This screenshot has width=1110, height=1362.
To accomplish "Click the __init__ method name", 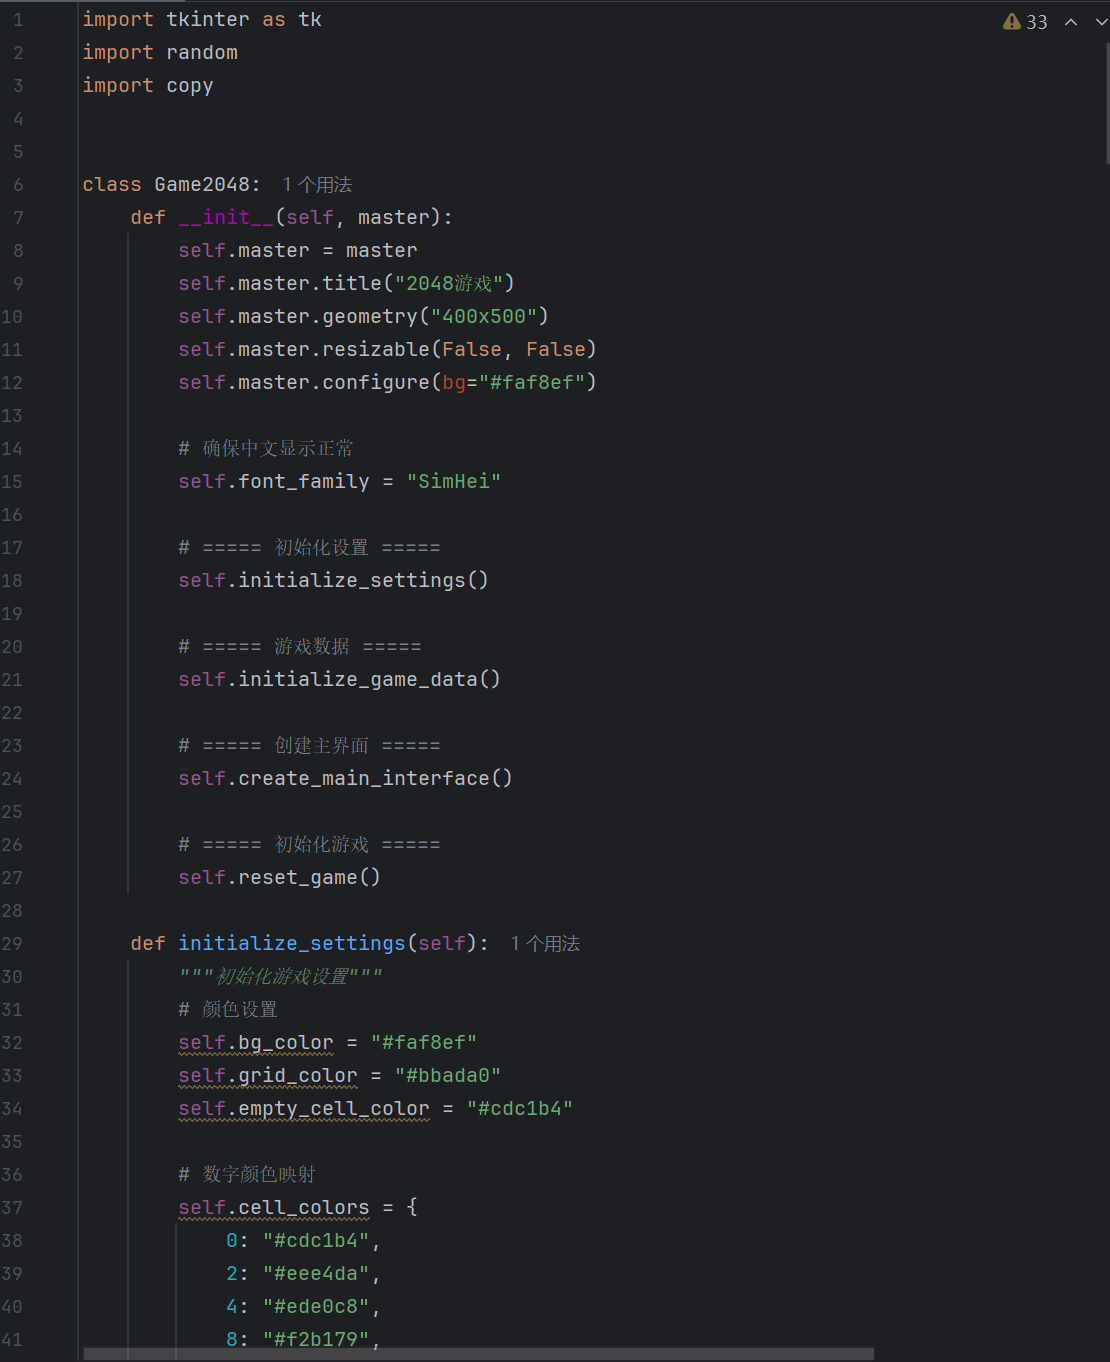I will [226, 218].
